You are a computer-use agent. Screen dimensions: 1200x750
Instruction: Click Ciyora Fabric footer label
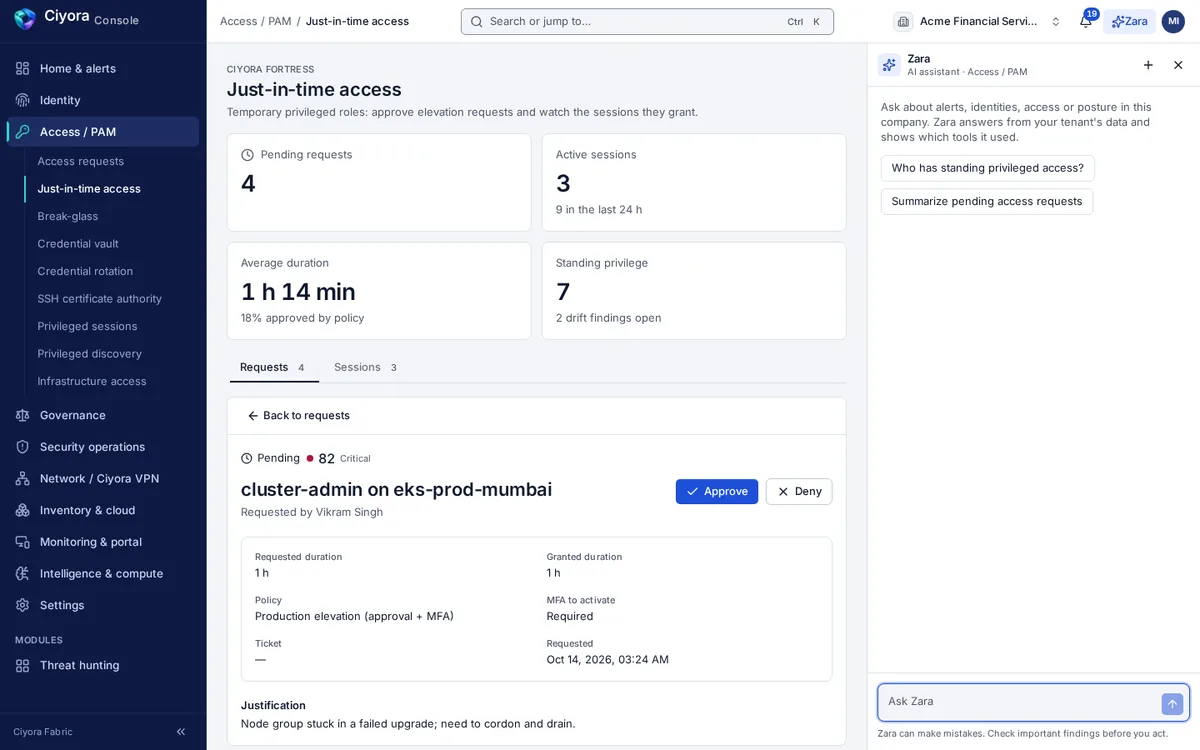[43, 732]
